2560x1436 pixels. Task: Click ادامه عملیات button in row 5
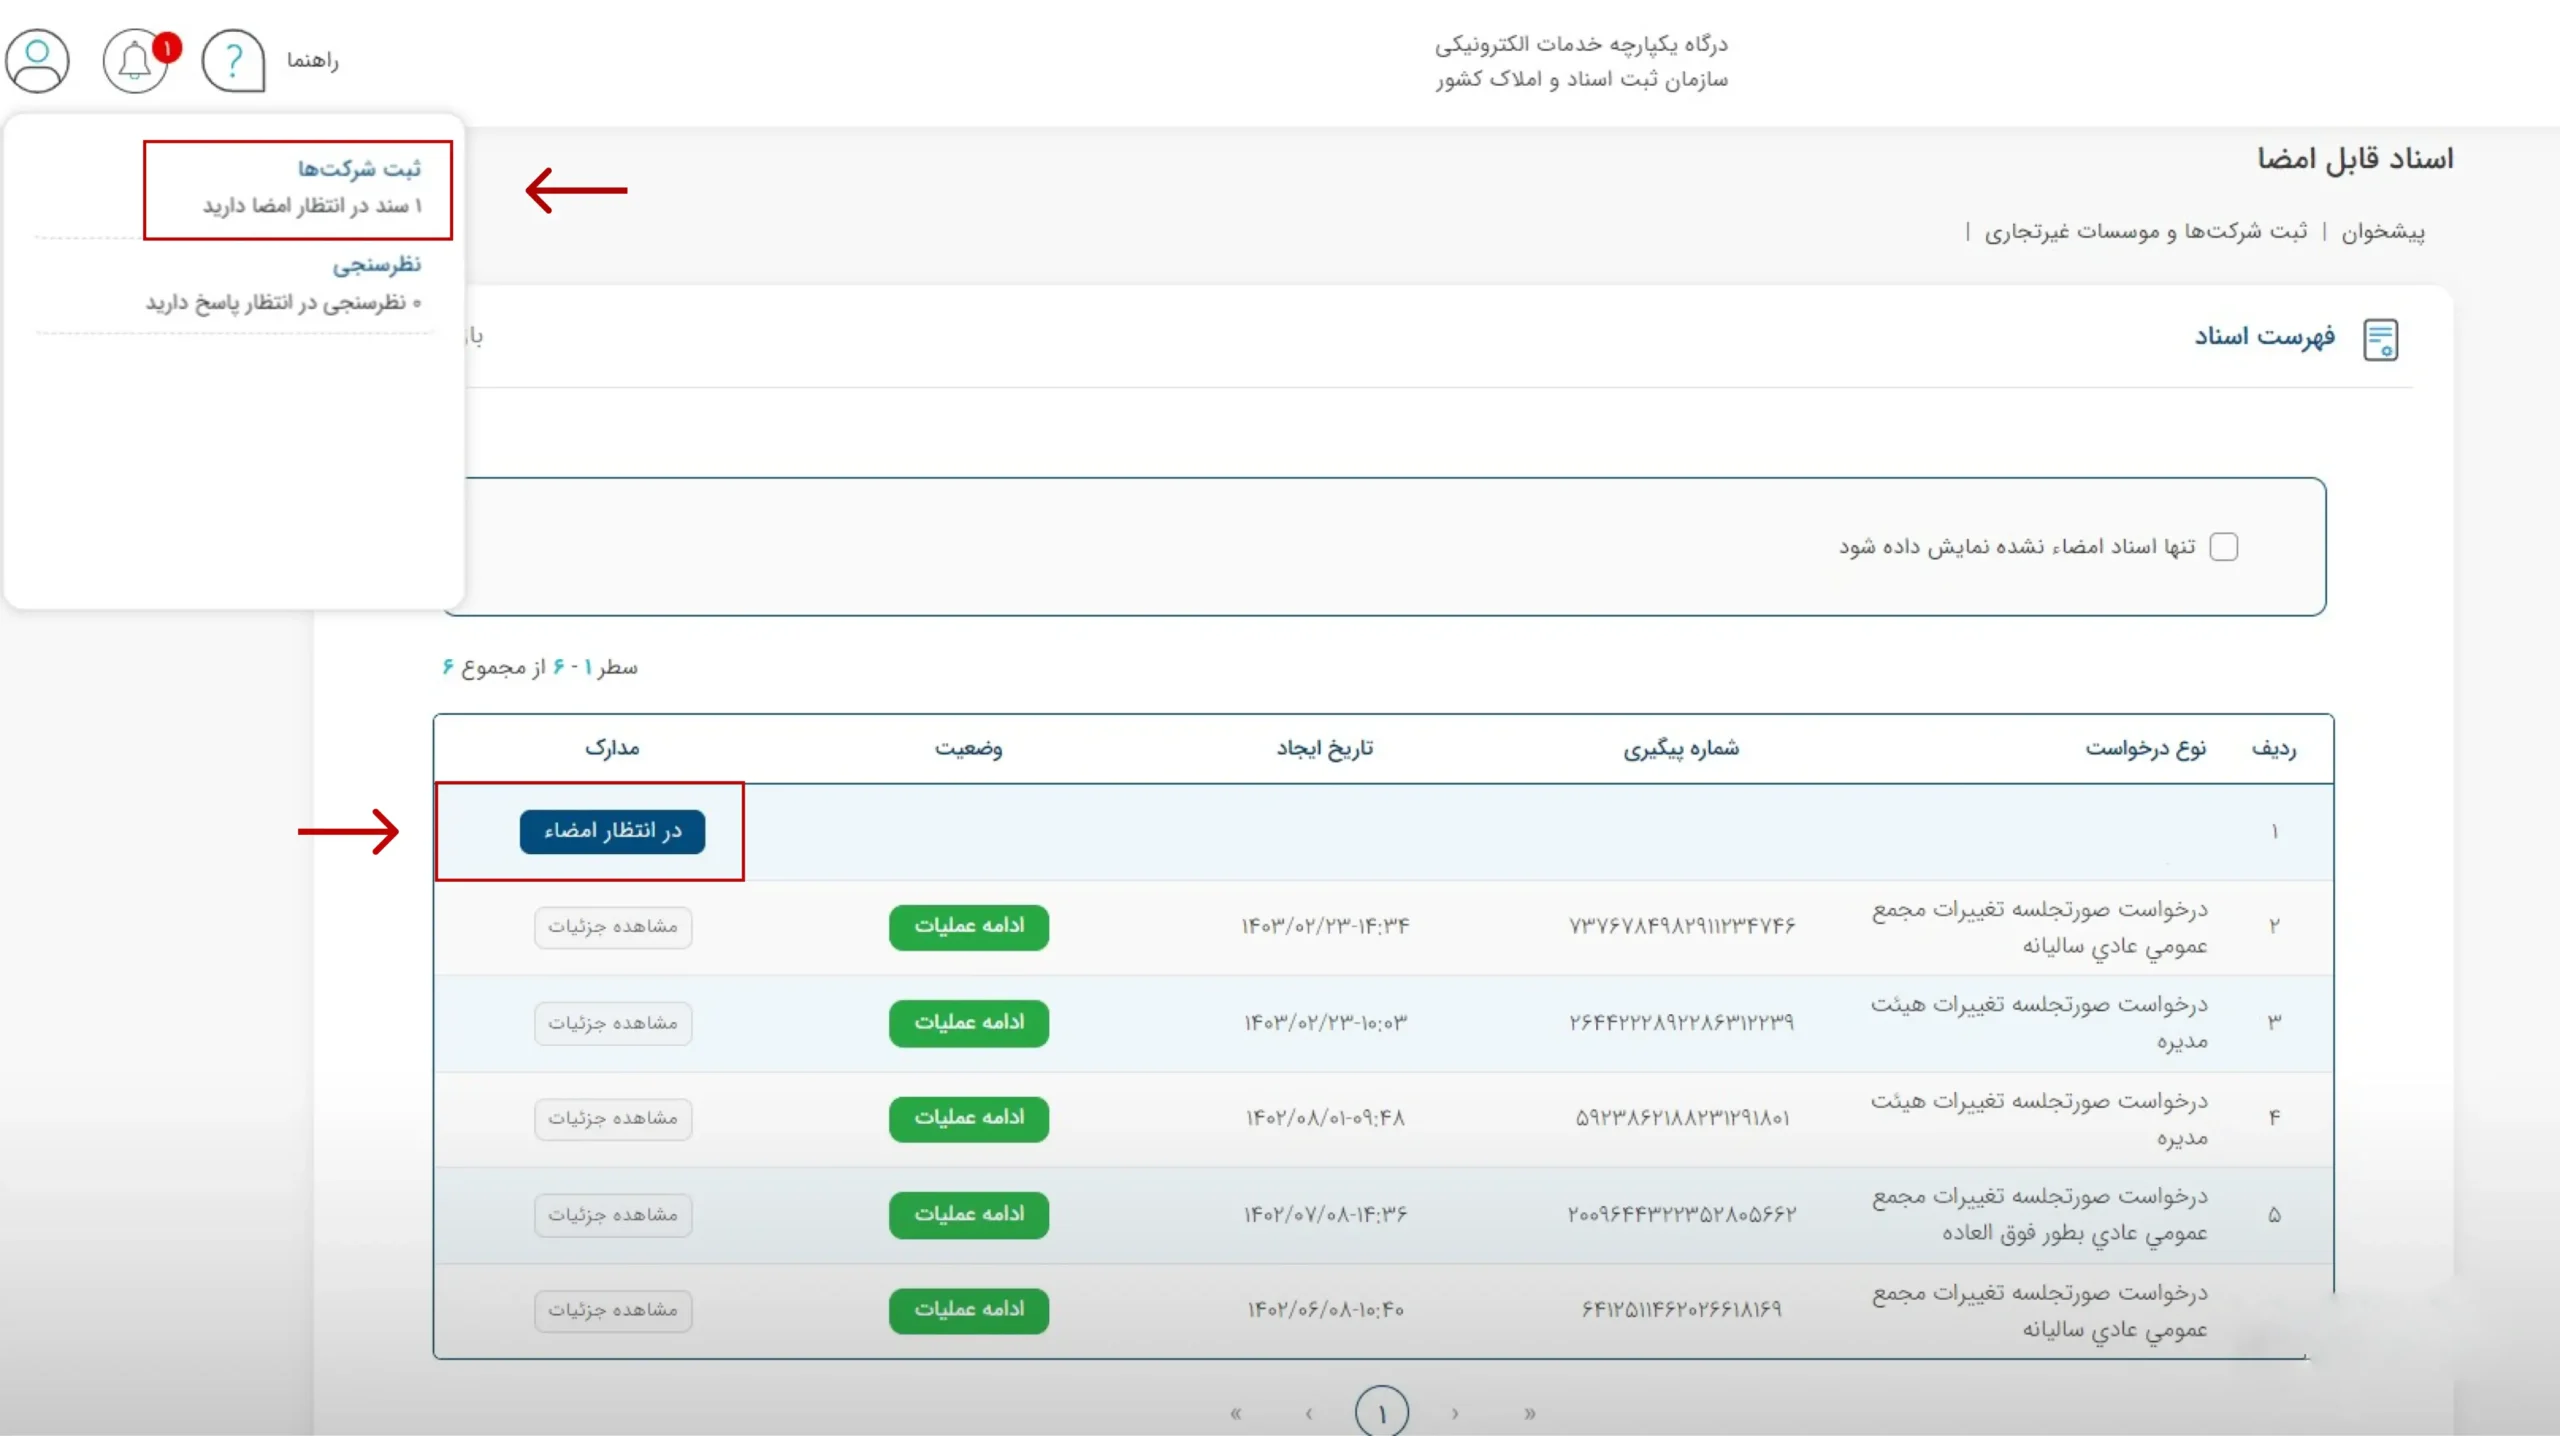pos(968,1214)
